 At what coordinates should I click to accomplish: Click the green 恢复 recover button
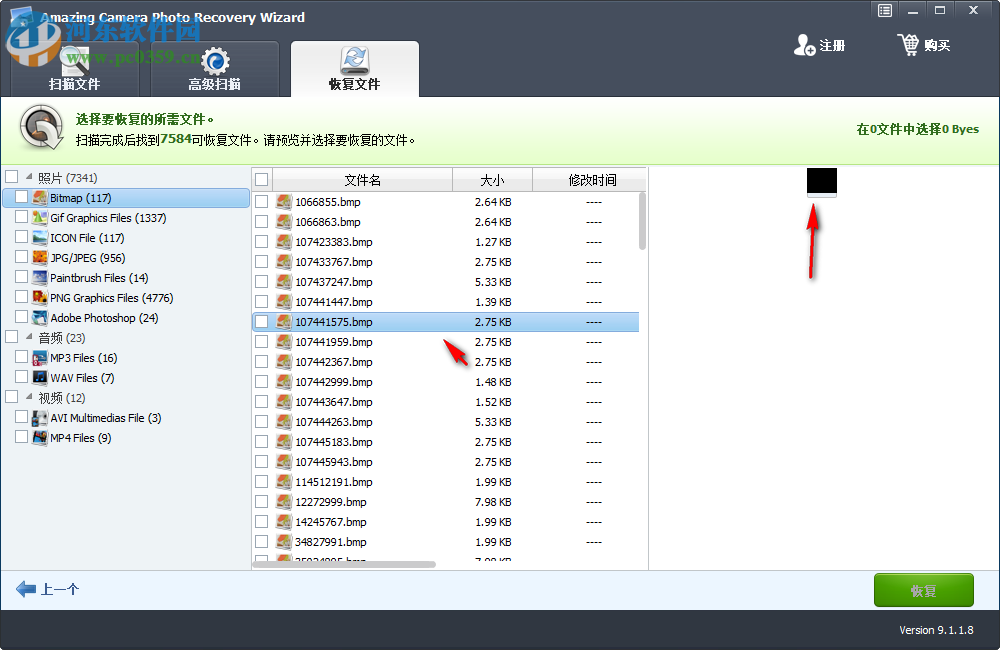(923, 590)
